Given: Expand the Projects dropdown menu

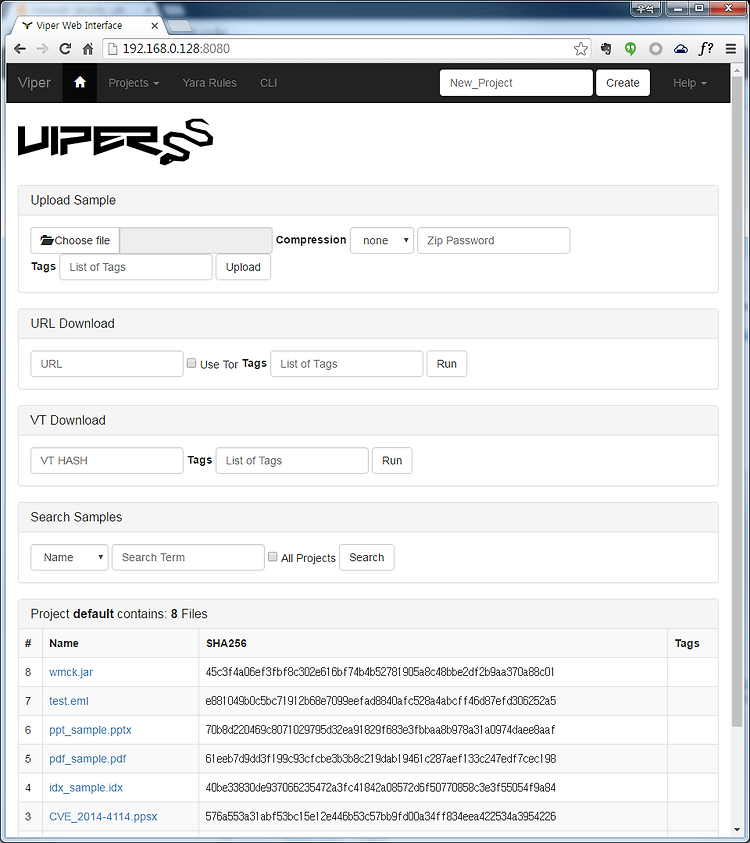Looking at the screenshot, I should 133,83.
